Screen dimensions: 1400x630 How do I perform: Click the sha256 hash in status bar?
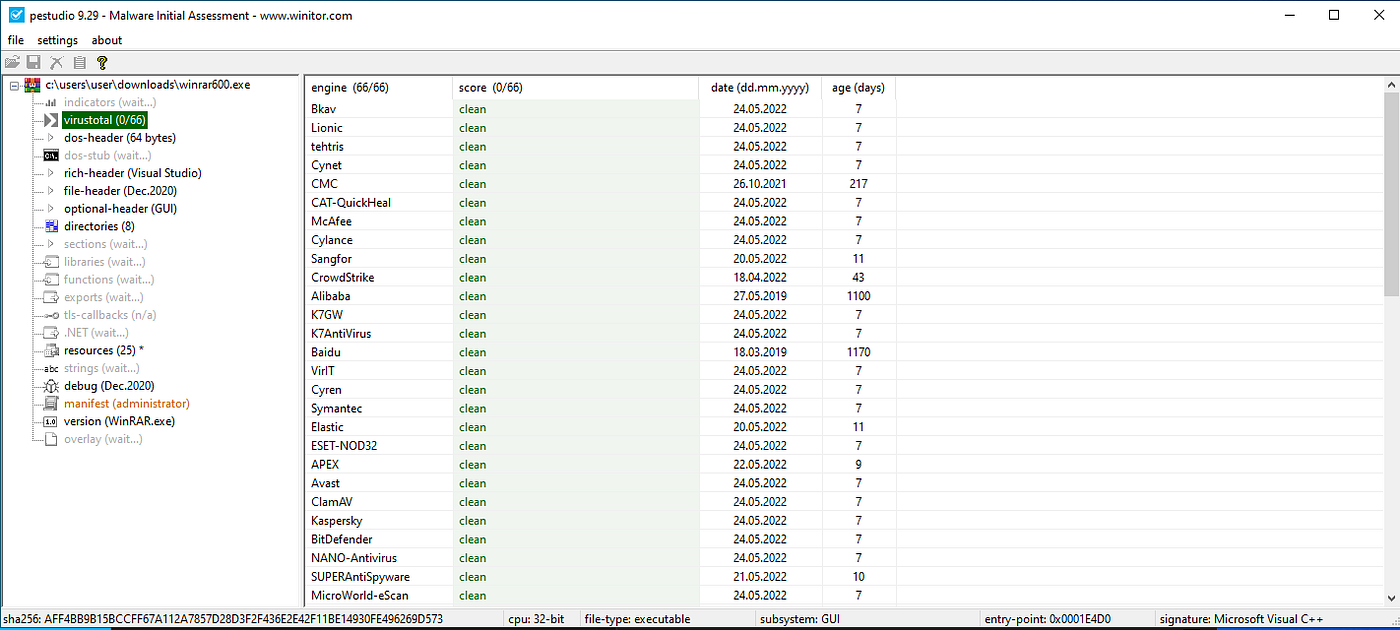[223, 619]
